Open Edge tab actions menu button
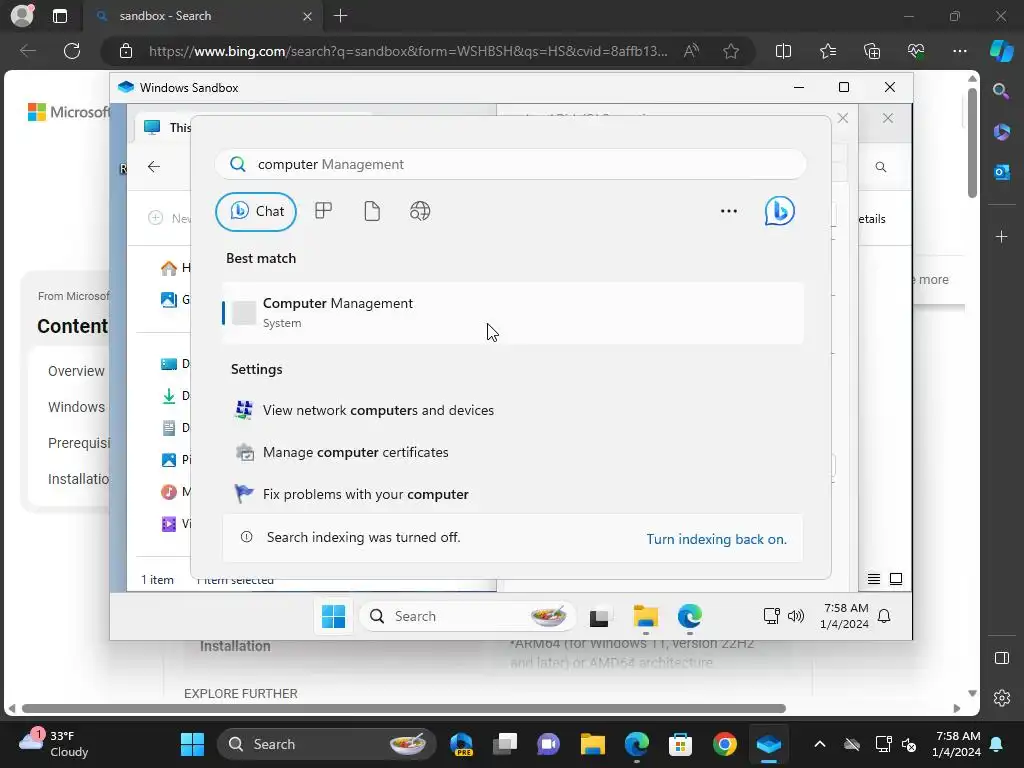The width and height of the screenshot is (1024, 768). pos(59,16)
